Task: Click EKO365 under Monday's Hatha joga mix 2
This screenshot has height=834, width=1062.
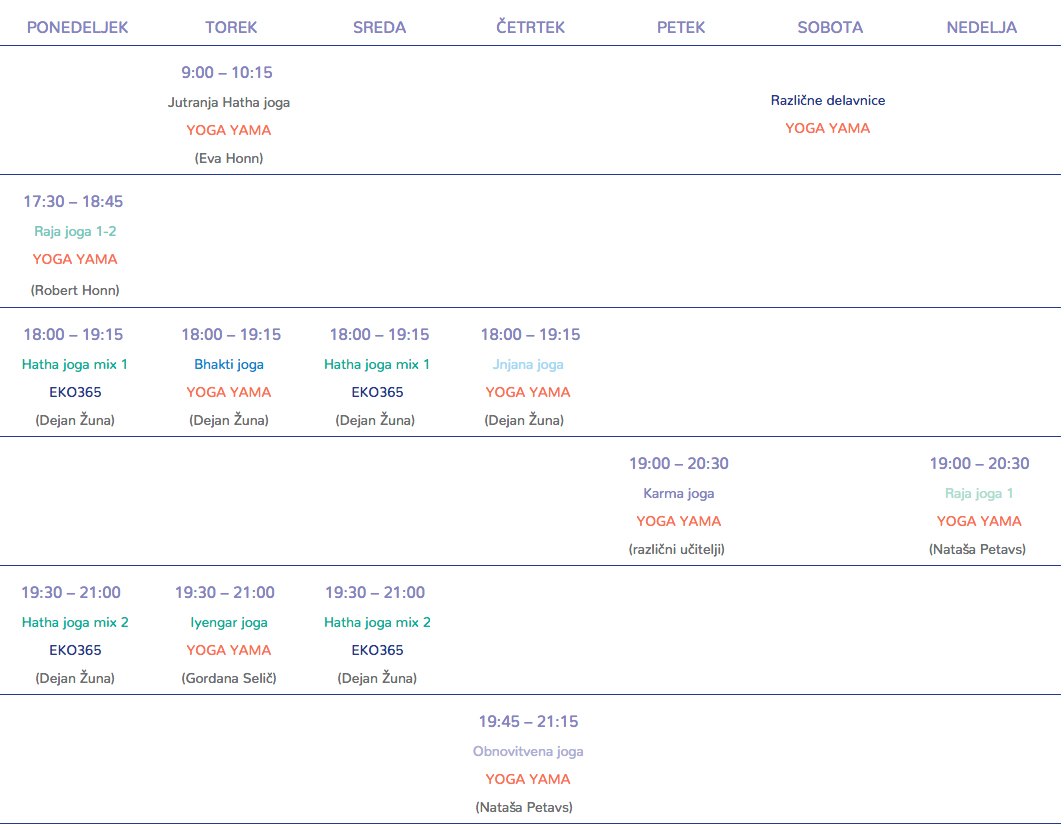Action: coord(75,650)
